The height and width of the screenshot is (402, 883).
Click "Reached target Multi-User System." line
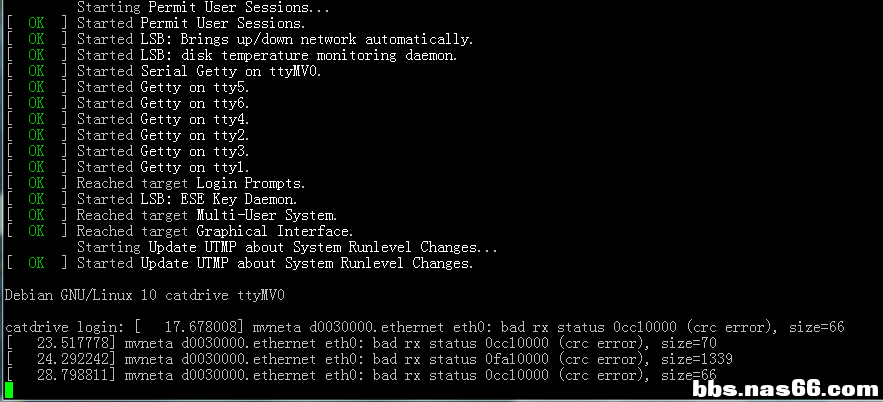click(206, 215)
